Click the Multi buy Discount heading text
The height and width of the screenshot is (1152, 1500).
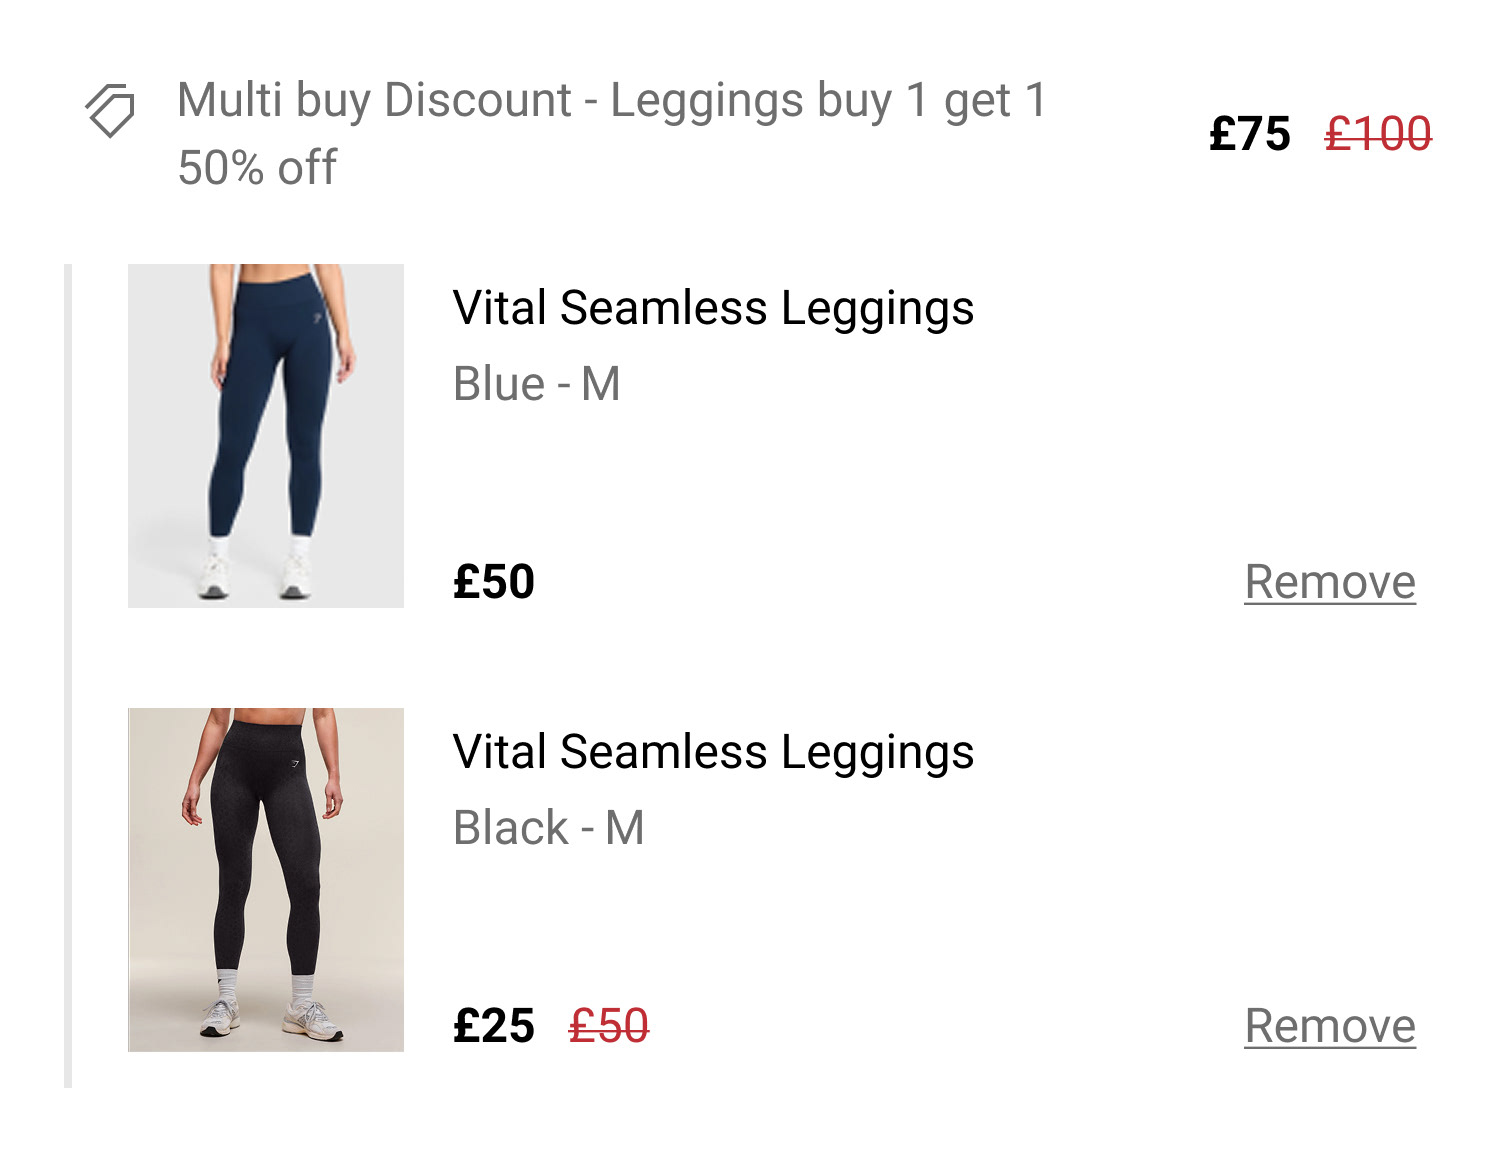(611, 101)
